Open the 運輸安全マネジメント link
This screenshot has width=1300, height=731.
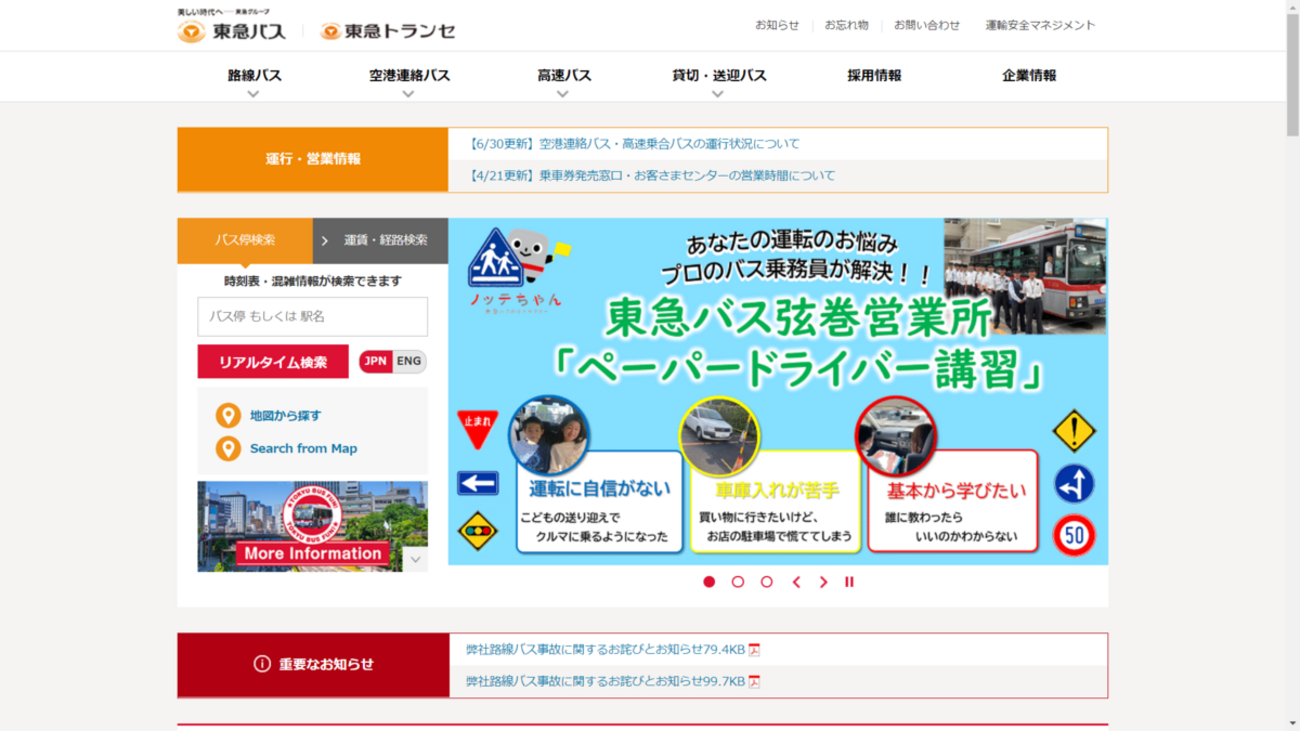pos(1040,25)
